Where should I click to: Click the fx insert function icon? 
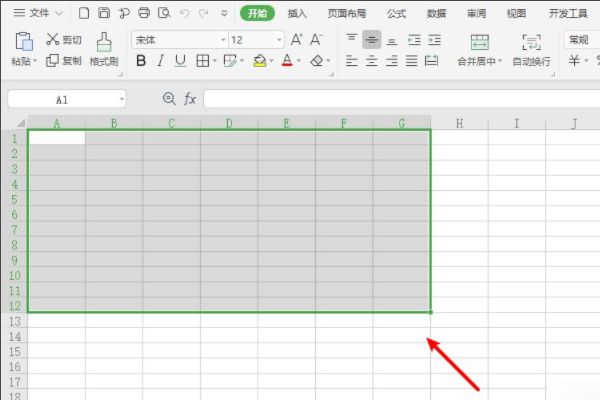click(x=190, y=99)
